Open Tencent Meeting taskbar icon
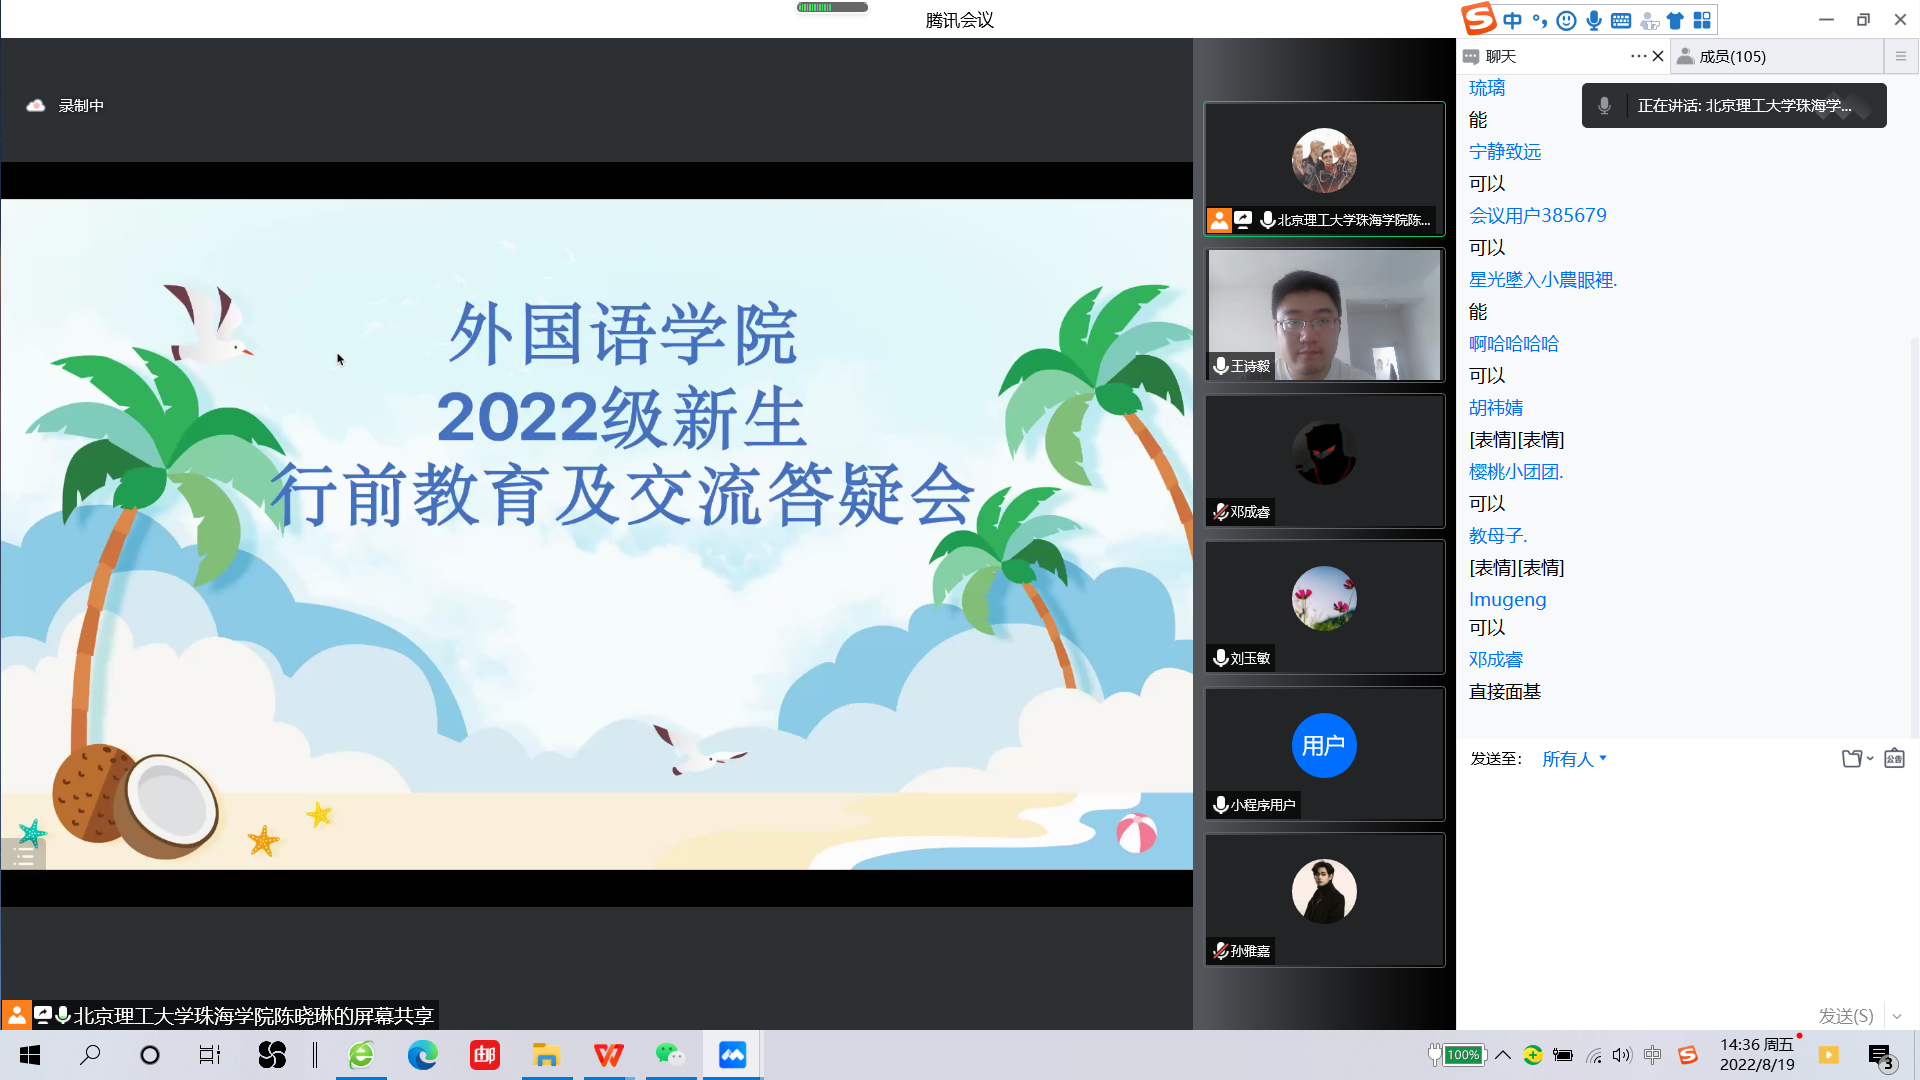1920x1080 pixels. [x=732, y=1055]
